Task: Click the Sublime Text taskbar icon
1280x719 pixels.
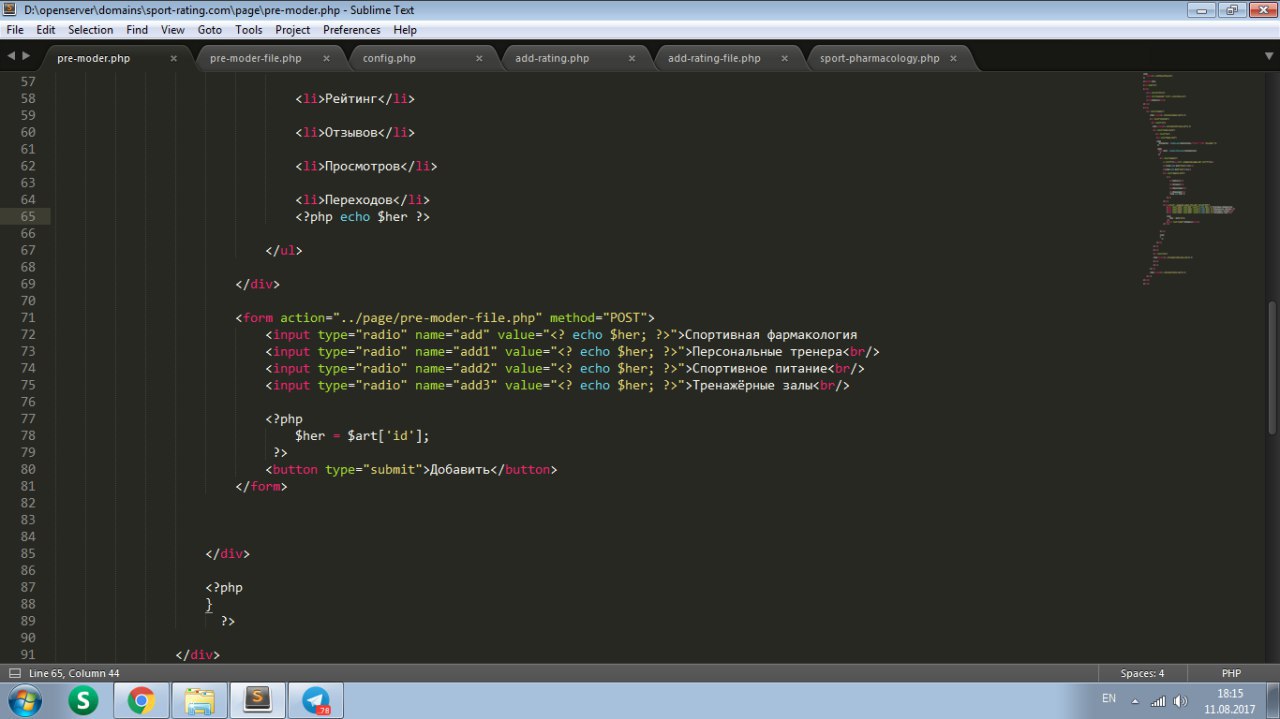Action: coord(258,700)
